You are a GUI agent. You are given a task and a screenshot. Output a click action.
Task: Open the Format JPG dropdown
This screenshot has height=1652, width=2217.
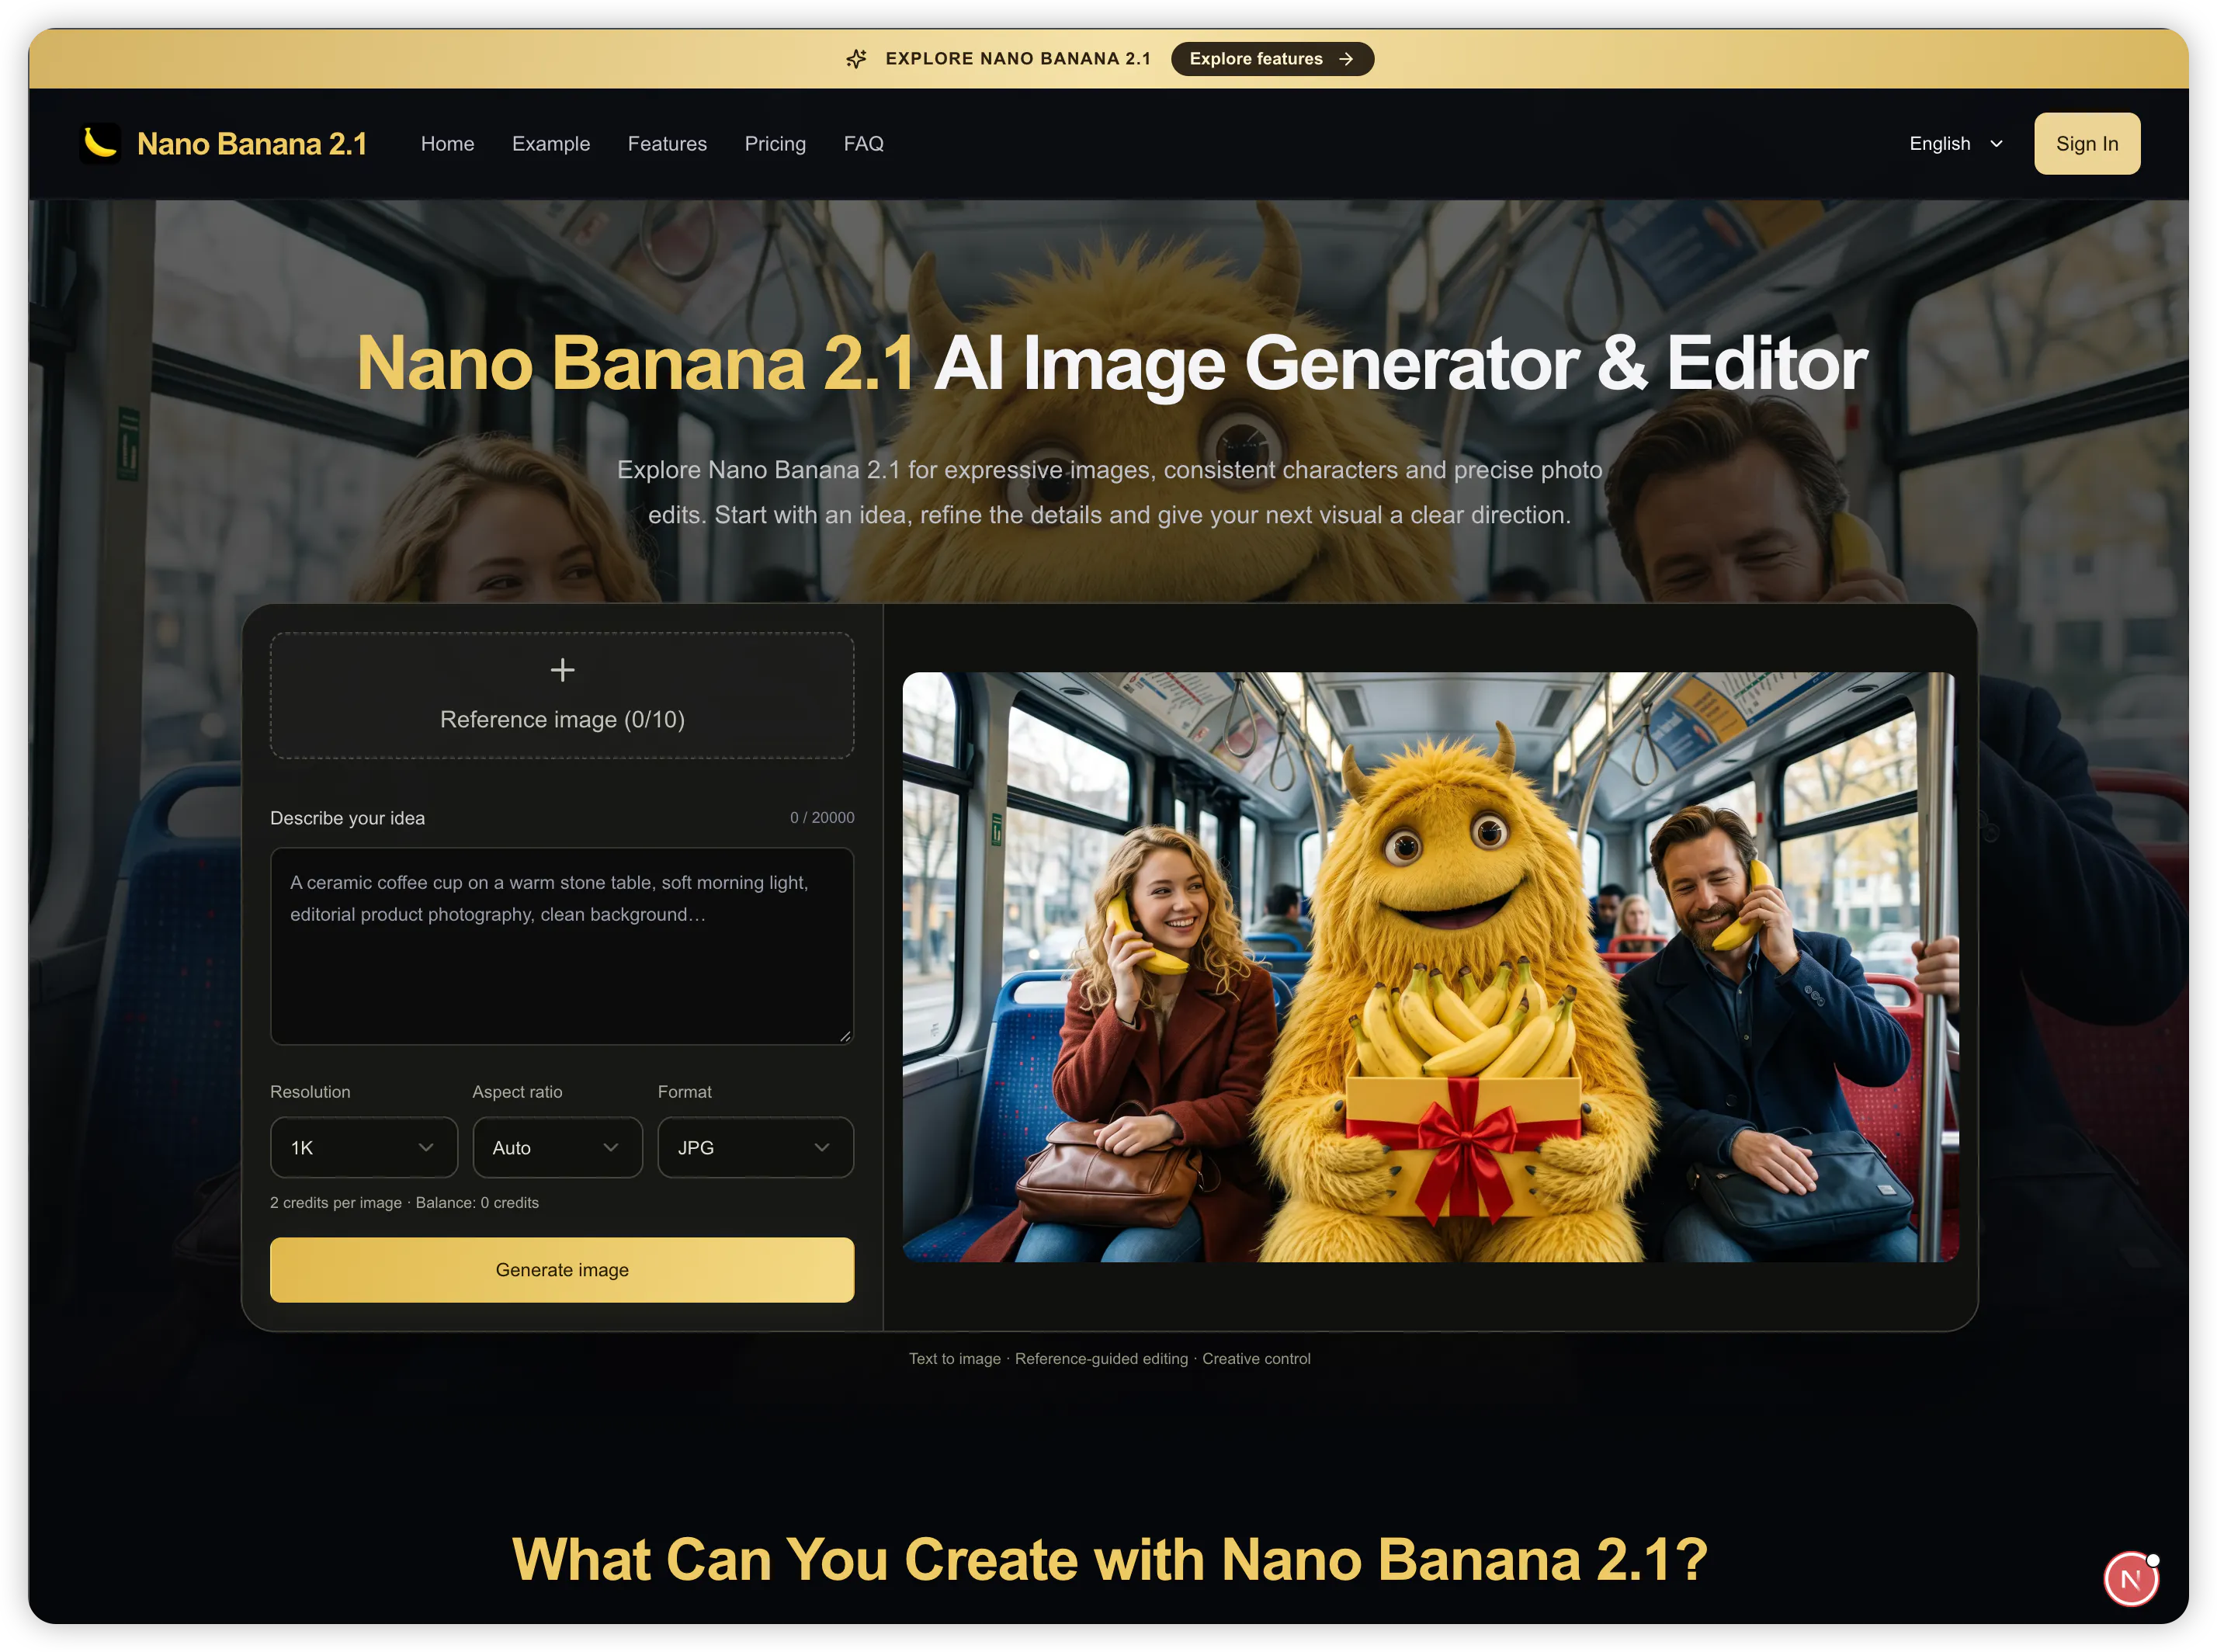(x=755, y=1148)
